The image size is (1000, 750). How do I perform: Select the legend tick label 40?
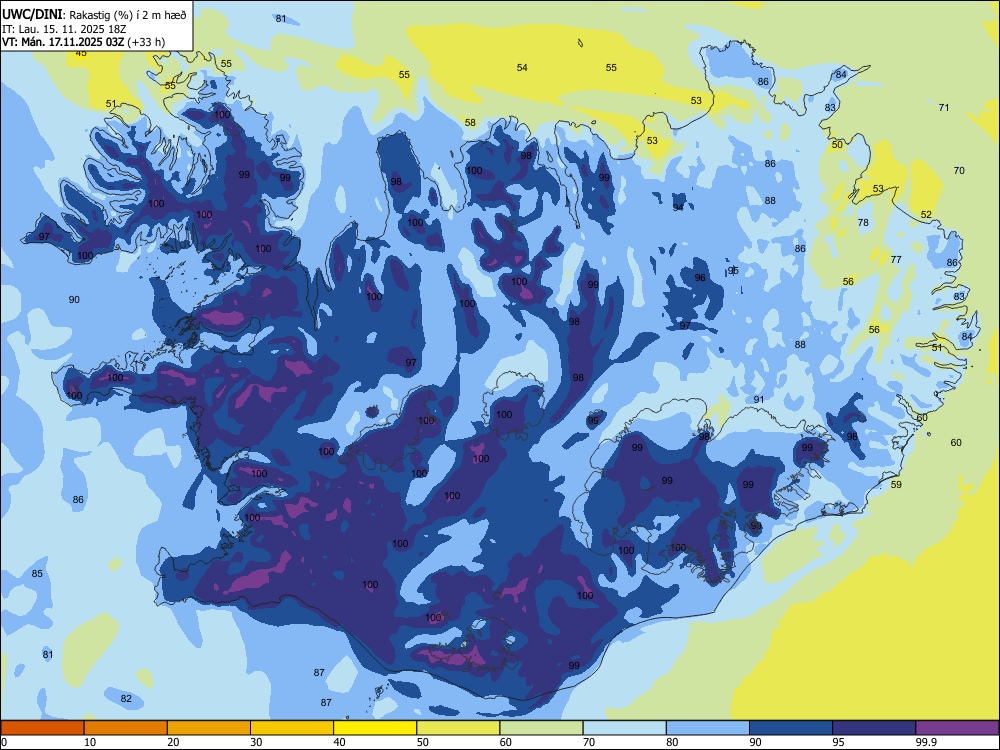(x=339, y=742)
